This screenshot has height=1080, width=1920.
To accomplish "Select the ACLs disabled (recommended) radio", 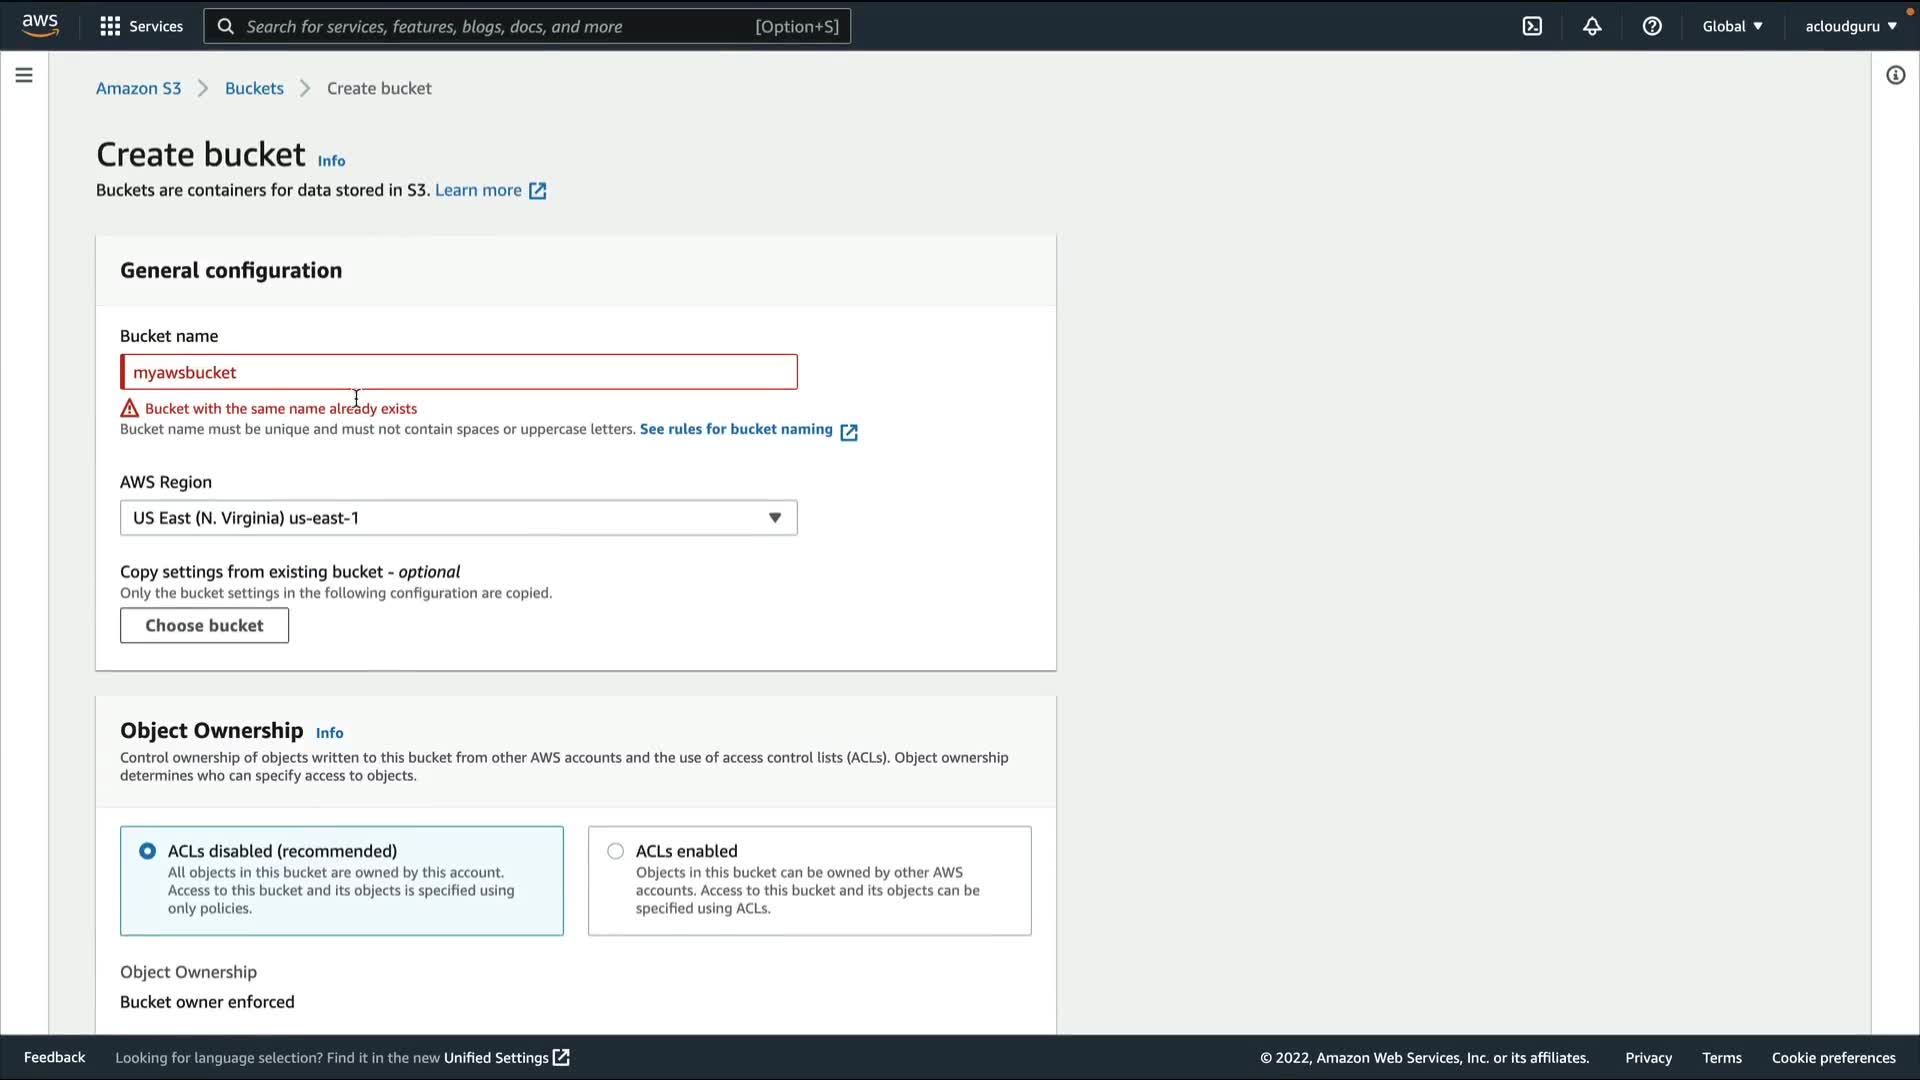I will (x=148, y=851).
